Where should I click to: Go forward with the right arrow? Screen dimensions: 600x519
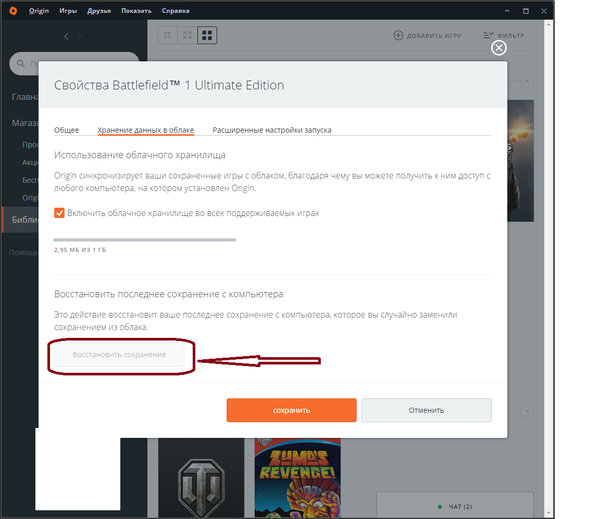click(x=79, y=36)
